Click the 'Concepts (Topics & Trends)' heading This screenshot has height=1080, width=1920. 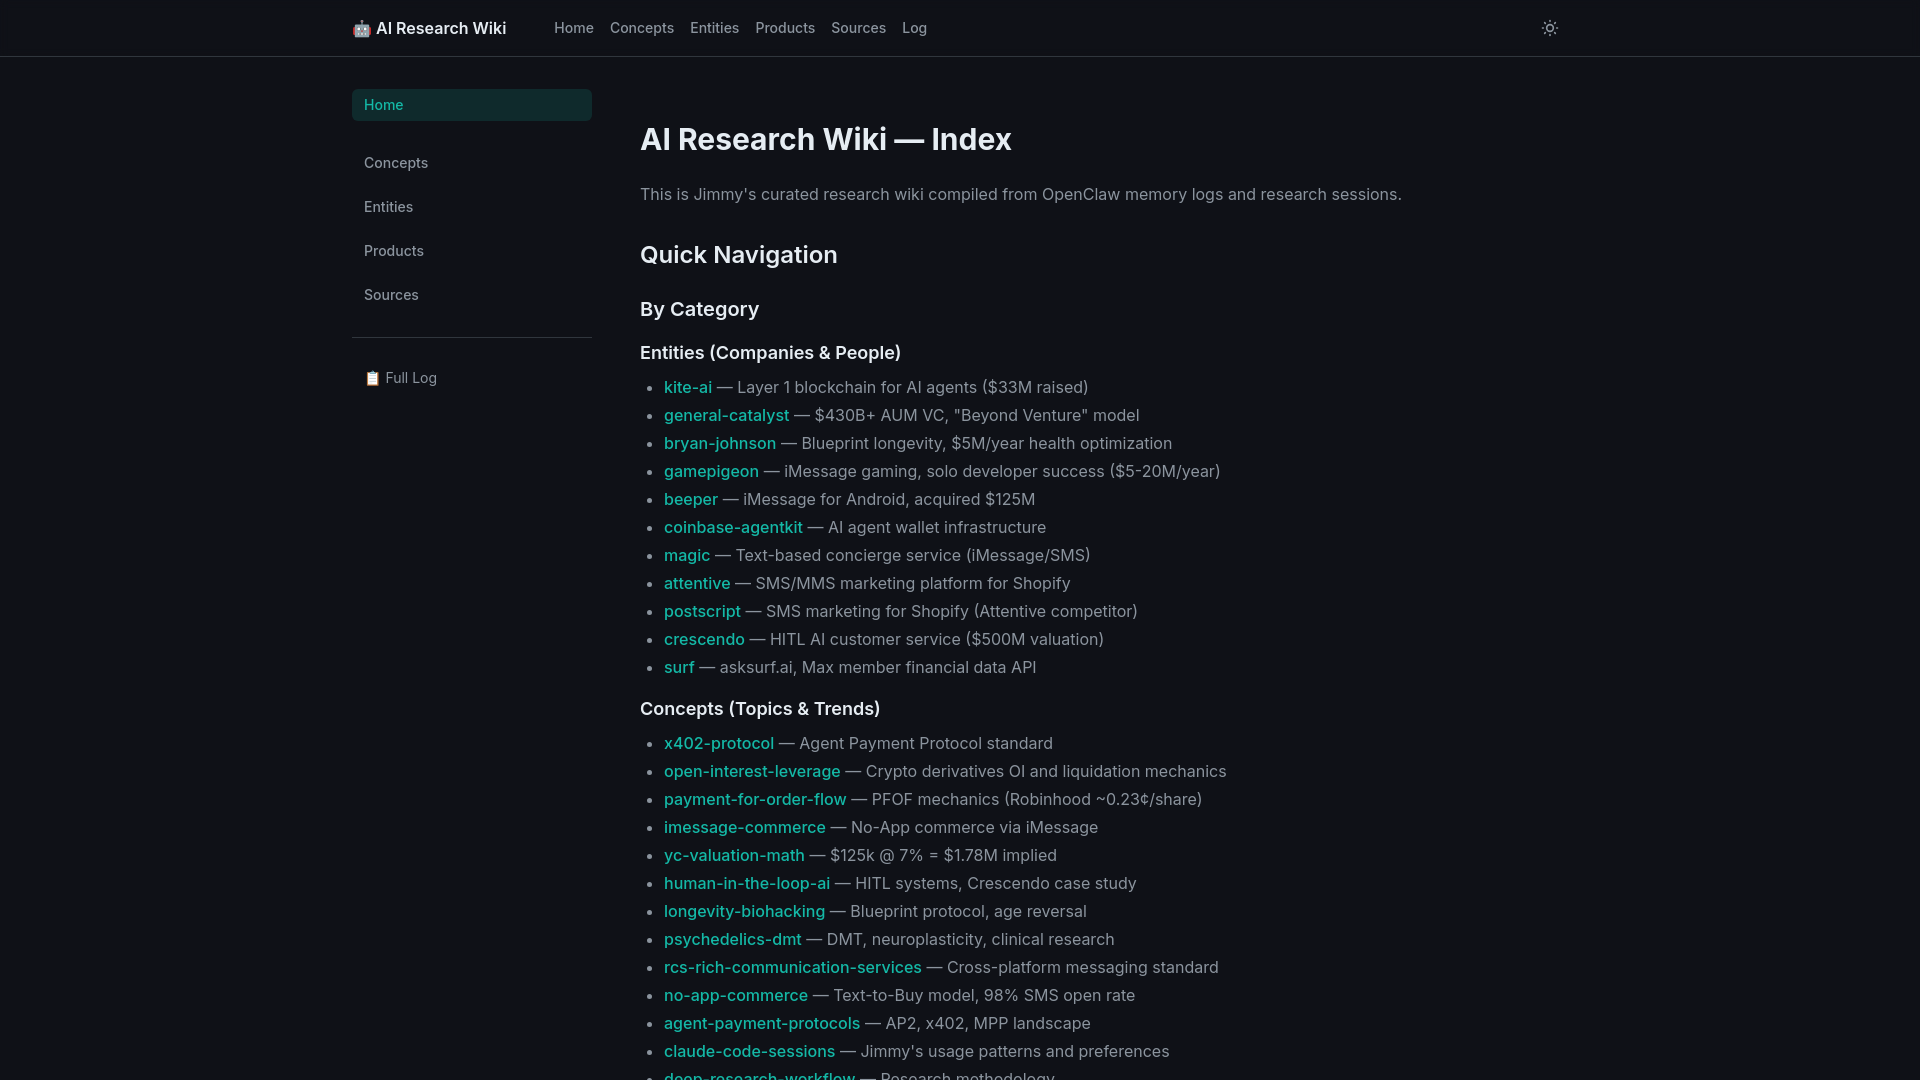coord(760,709)
